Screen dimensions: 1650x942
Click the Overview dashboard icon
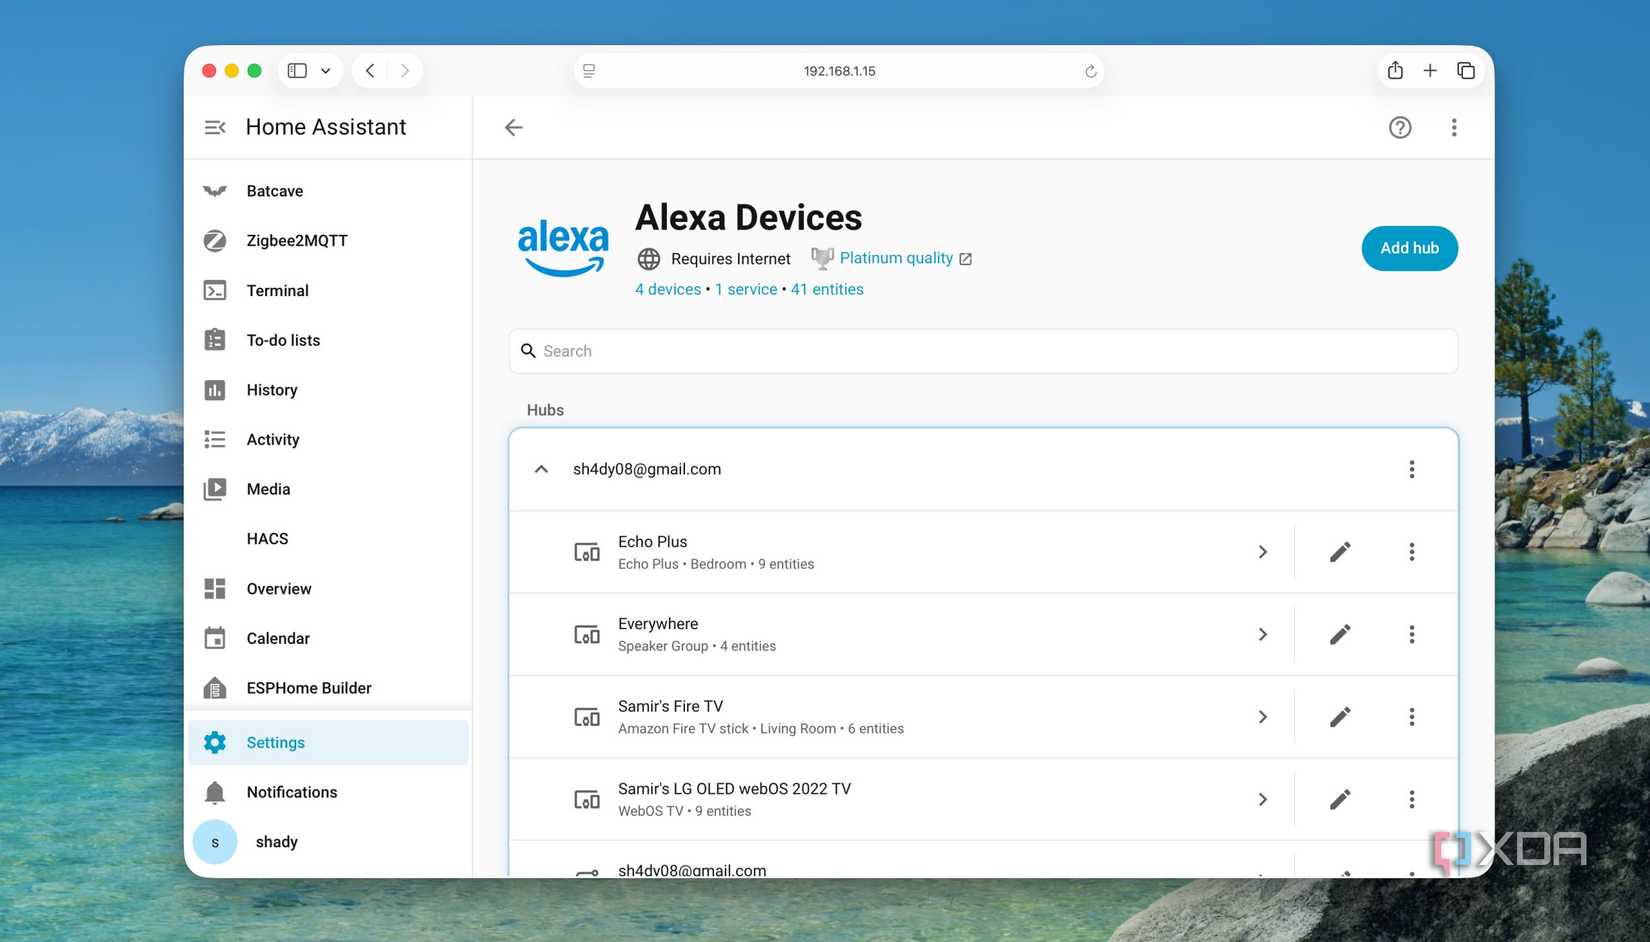[x=215, y=589]
